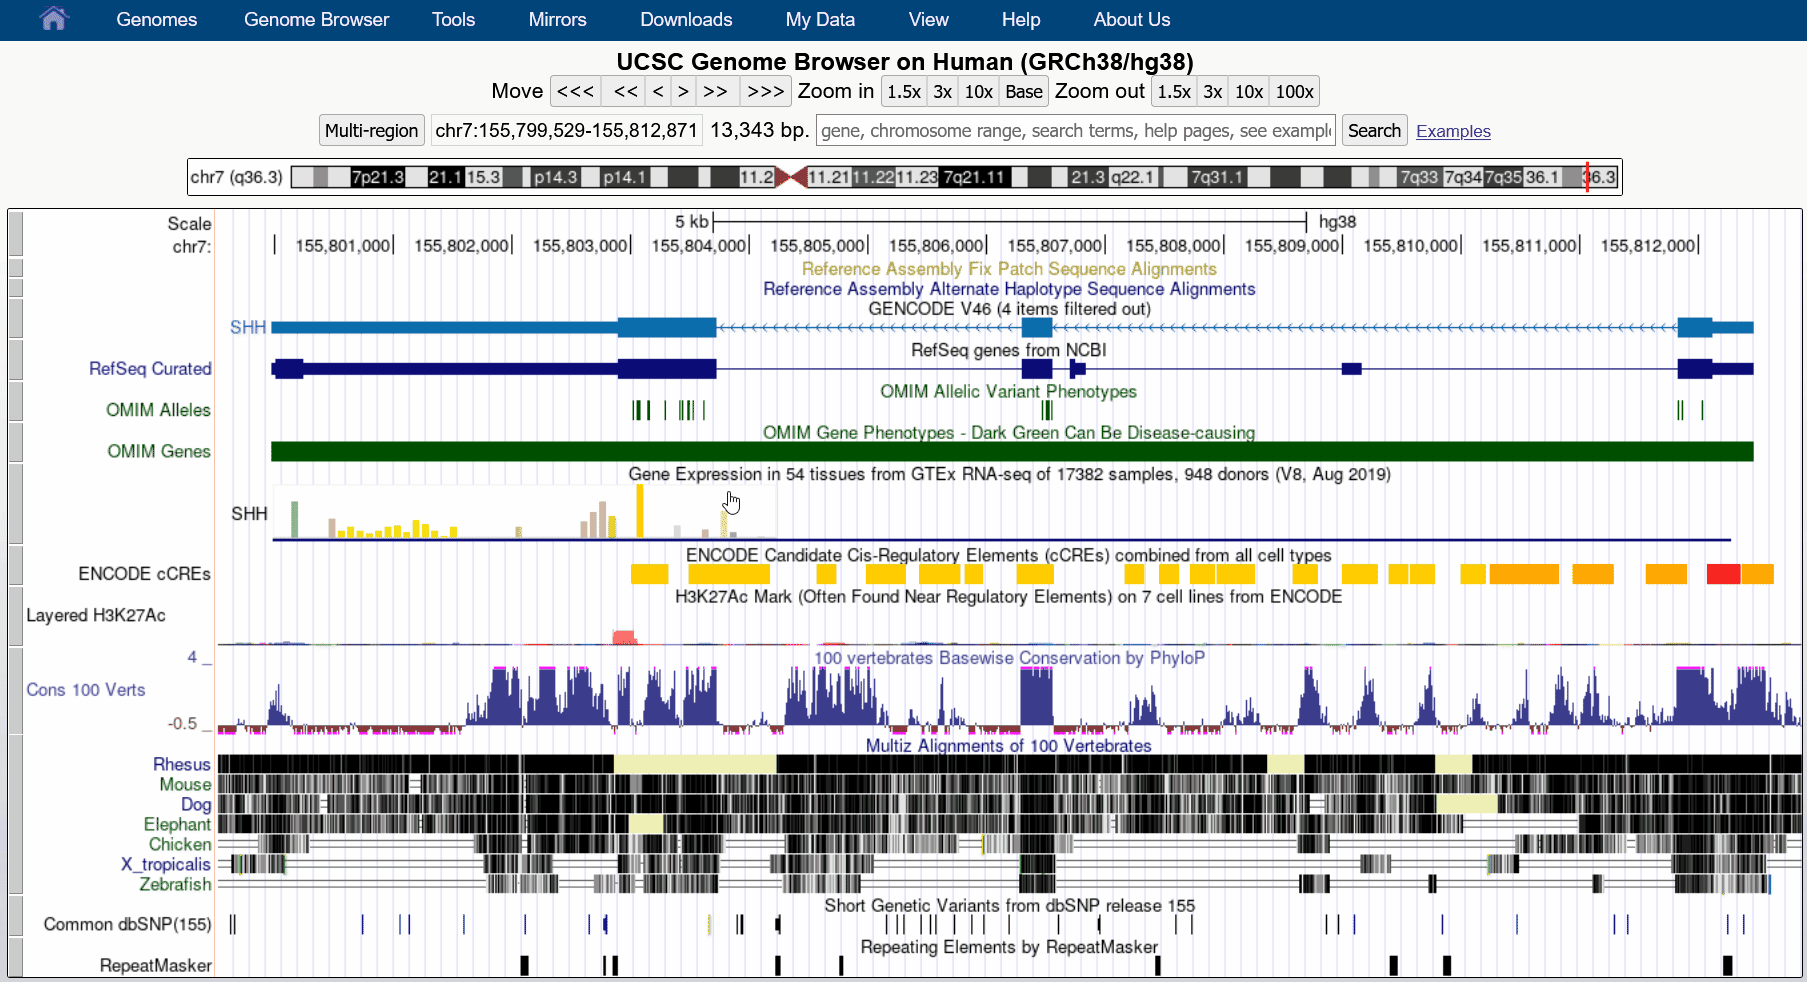
Task: Click the Base zoom button
Action: click(x=1023, y=91)
